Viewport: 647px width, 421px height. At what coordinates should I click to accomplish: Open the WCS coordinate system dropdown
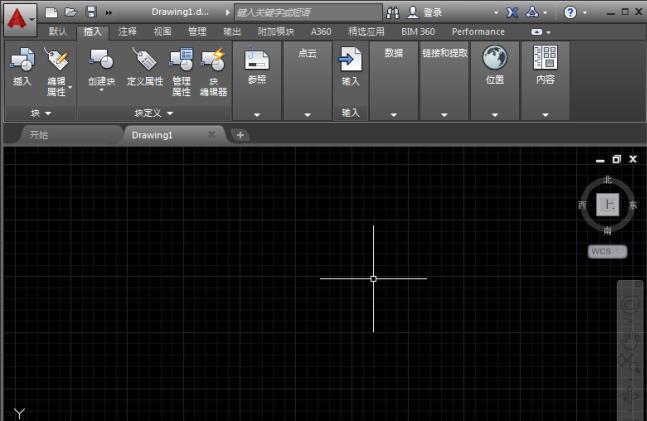(x=607, y=251)
